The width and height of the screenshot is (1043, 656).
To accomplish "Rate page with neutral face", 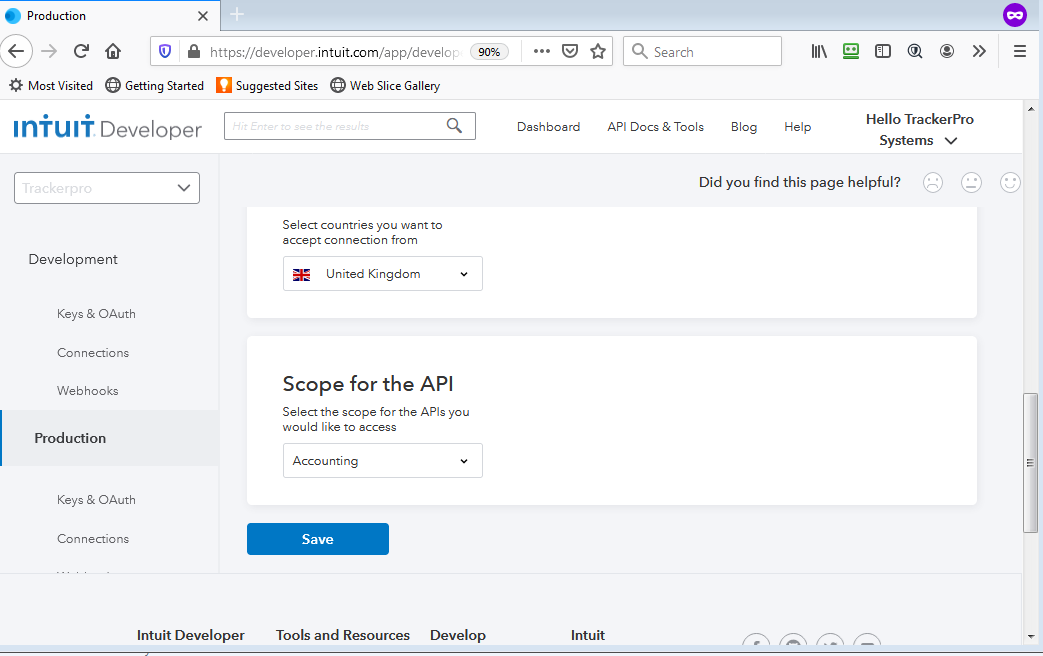I will pyautogui.click(x=971, y=182).
